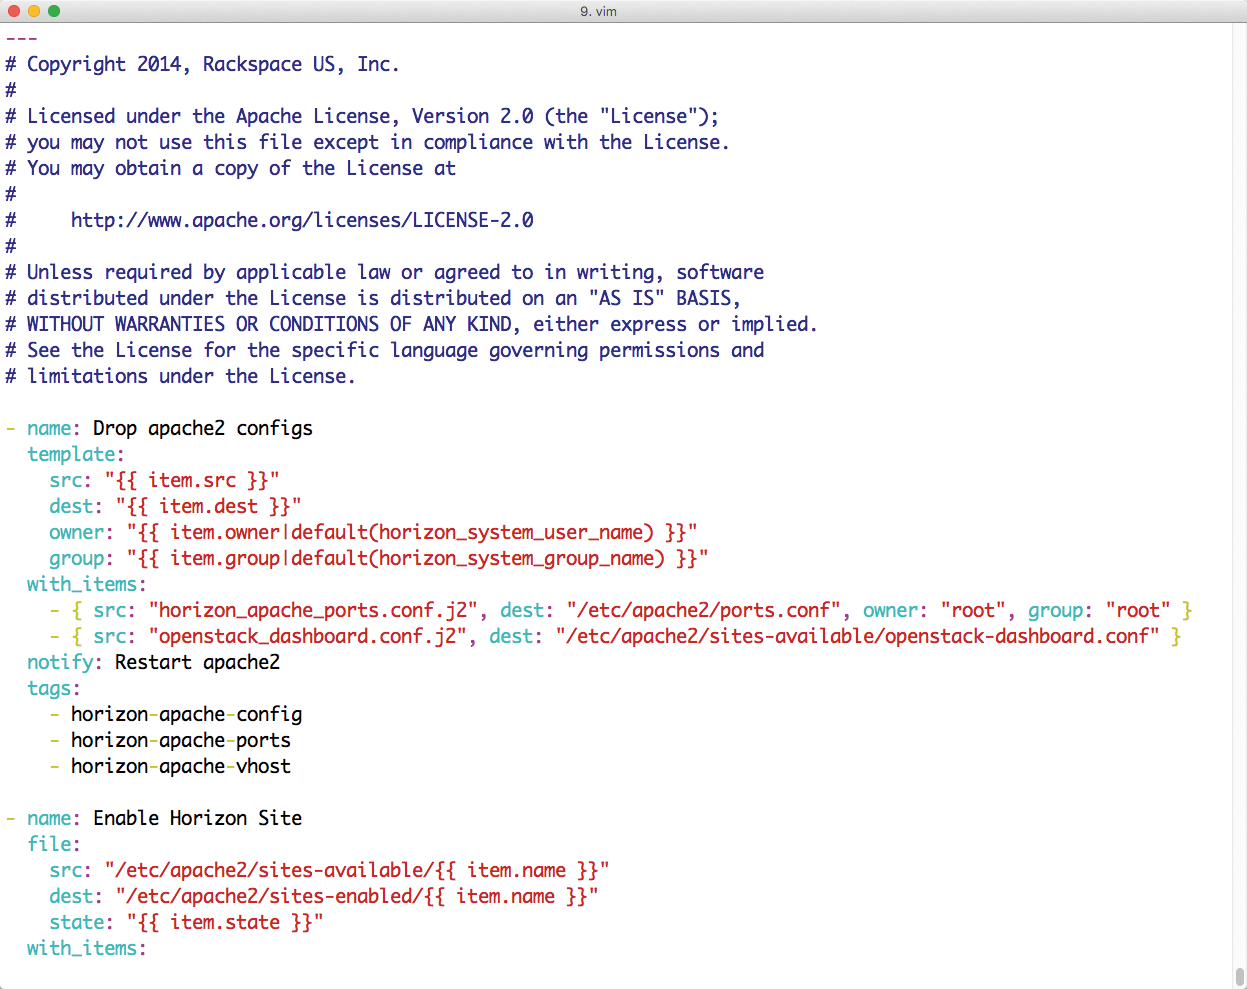Place cursor on "Restart apache2" notify handler
1247x989 pixels.
pos(197,662)
